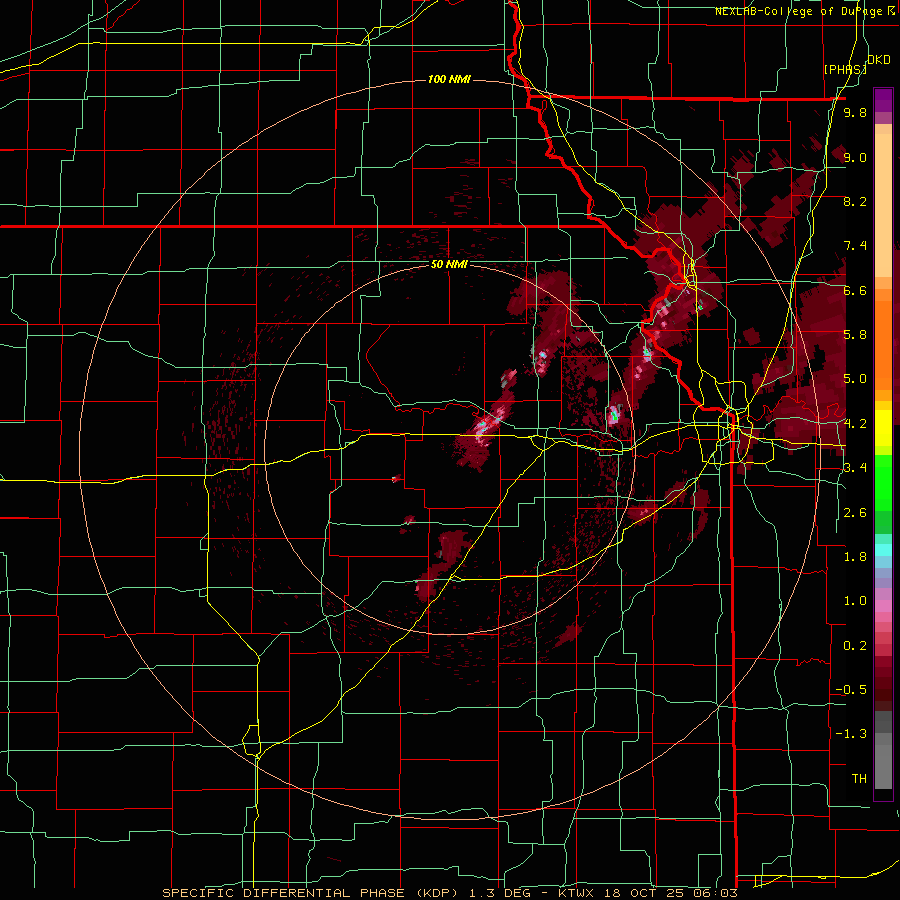Click the 7.4 value on the color scale
This screenshot has height=900, width=900.
[855, 246]
